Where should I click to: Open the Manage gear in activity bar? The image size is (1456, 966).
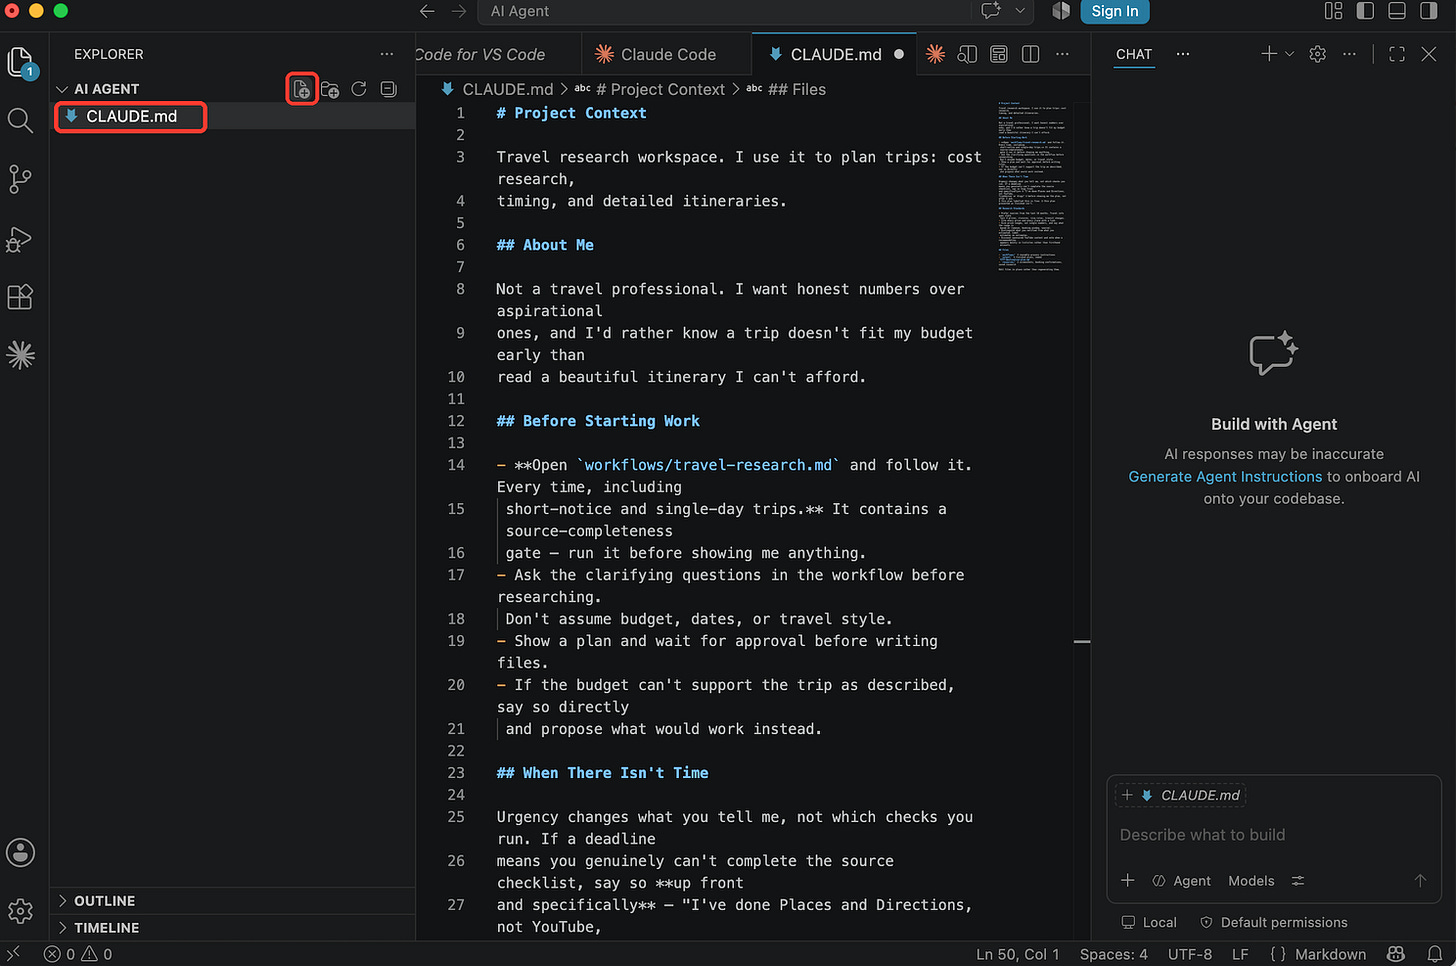20,911
